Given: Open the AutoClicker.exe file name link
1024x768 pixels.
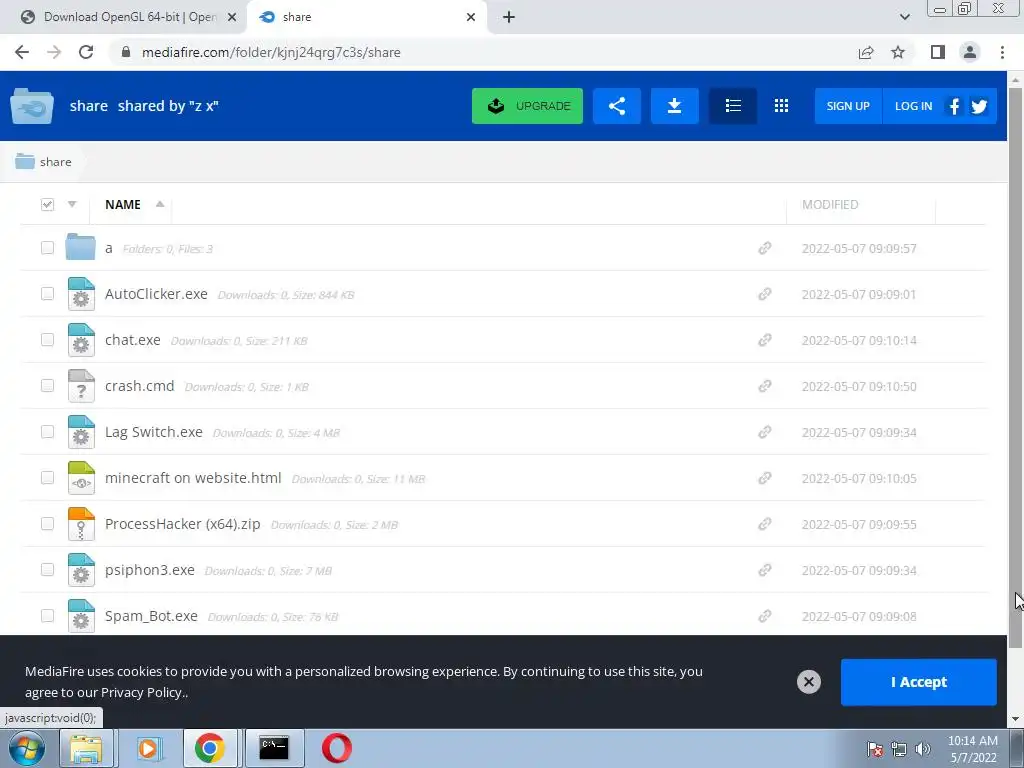Looking at the screenshot, I should tap(156, 294).
